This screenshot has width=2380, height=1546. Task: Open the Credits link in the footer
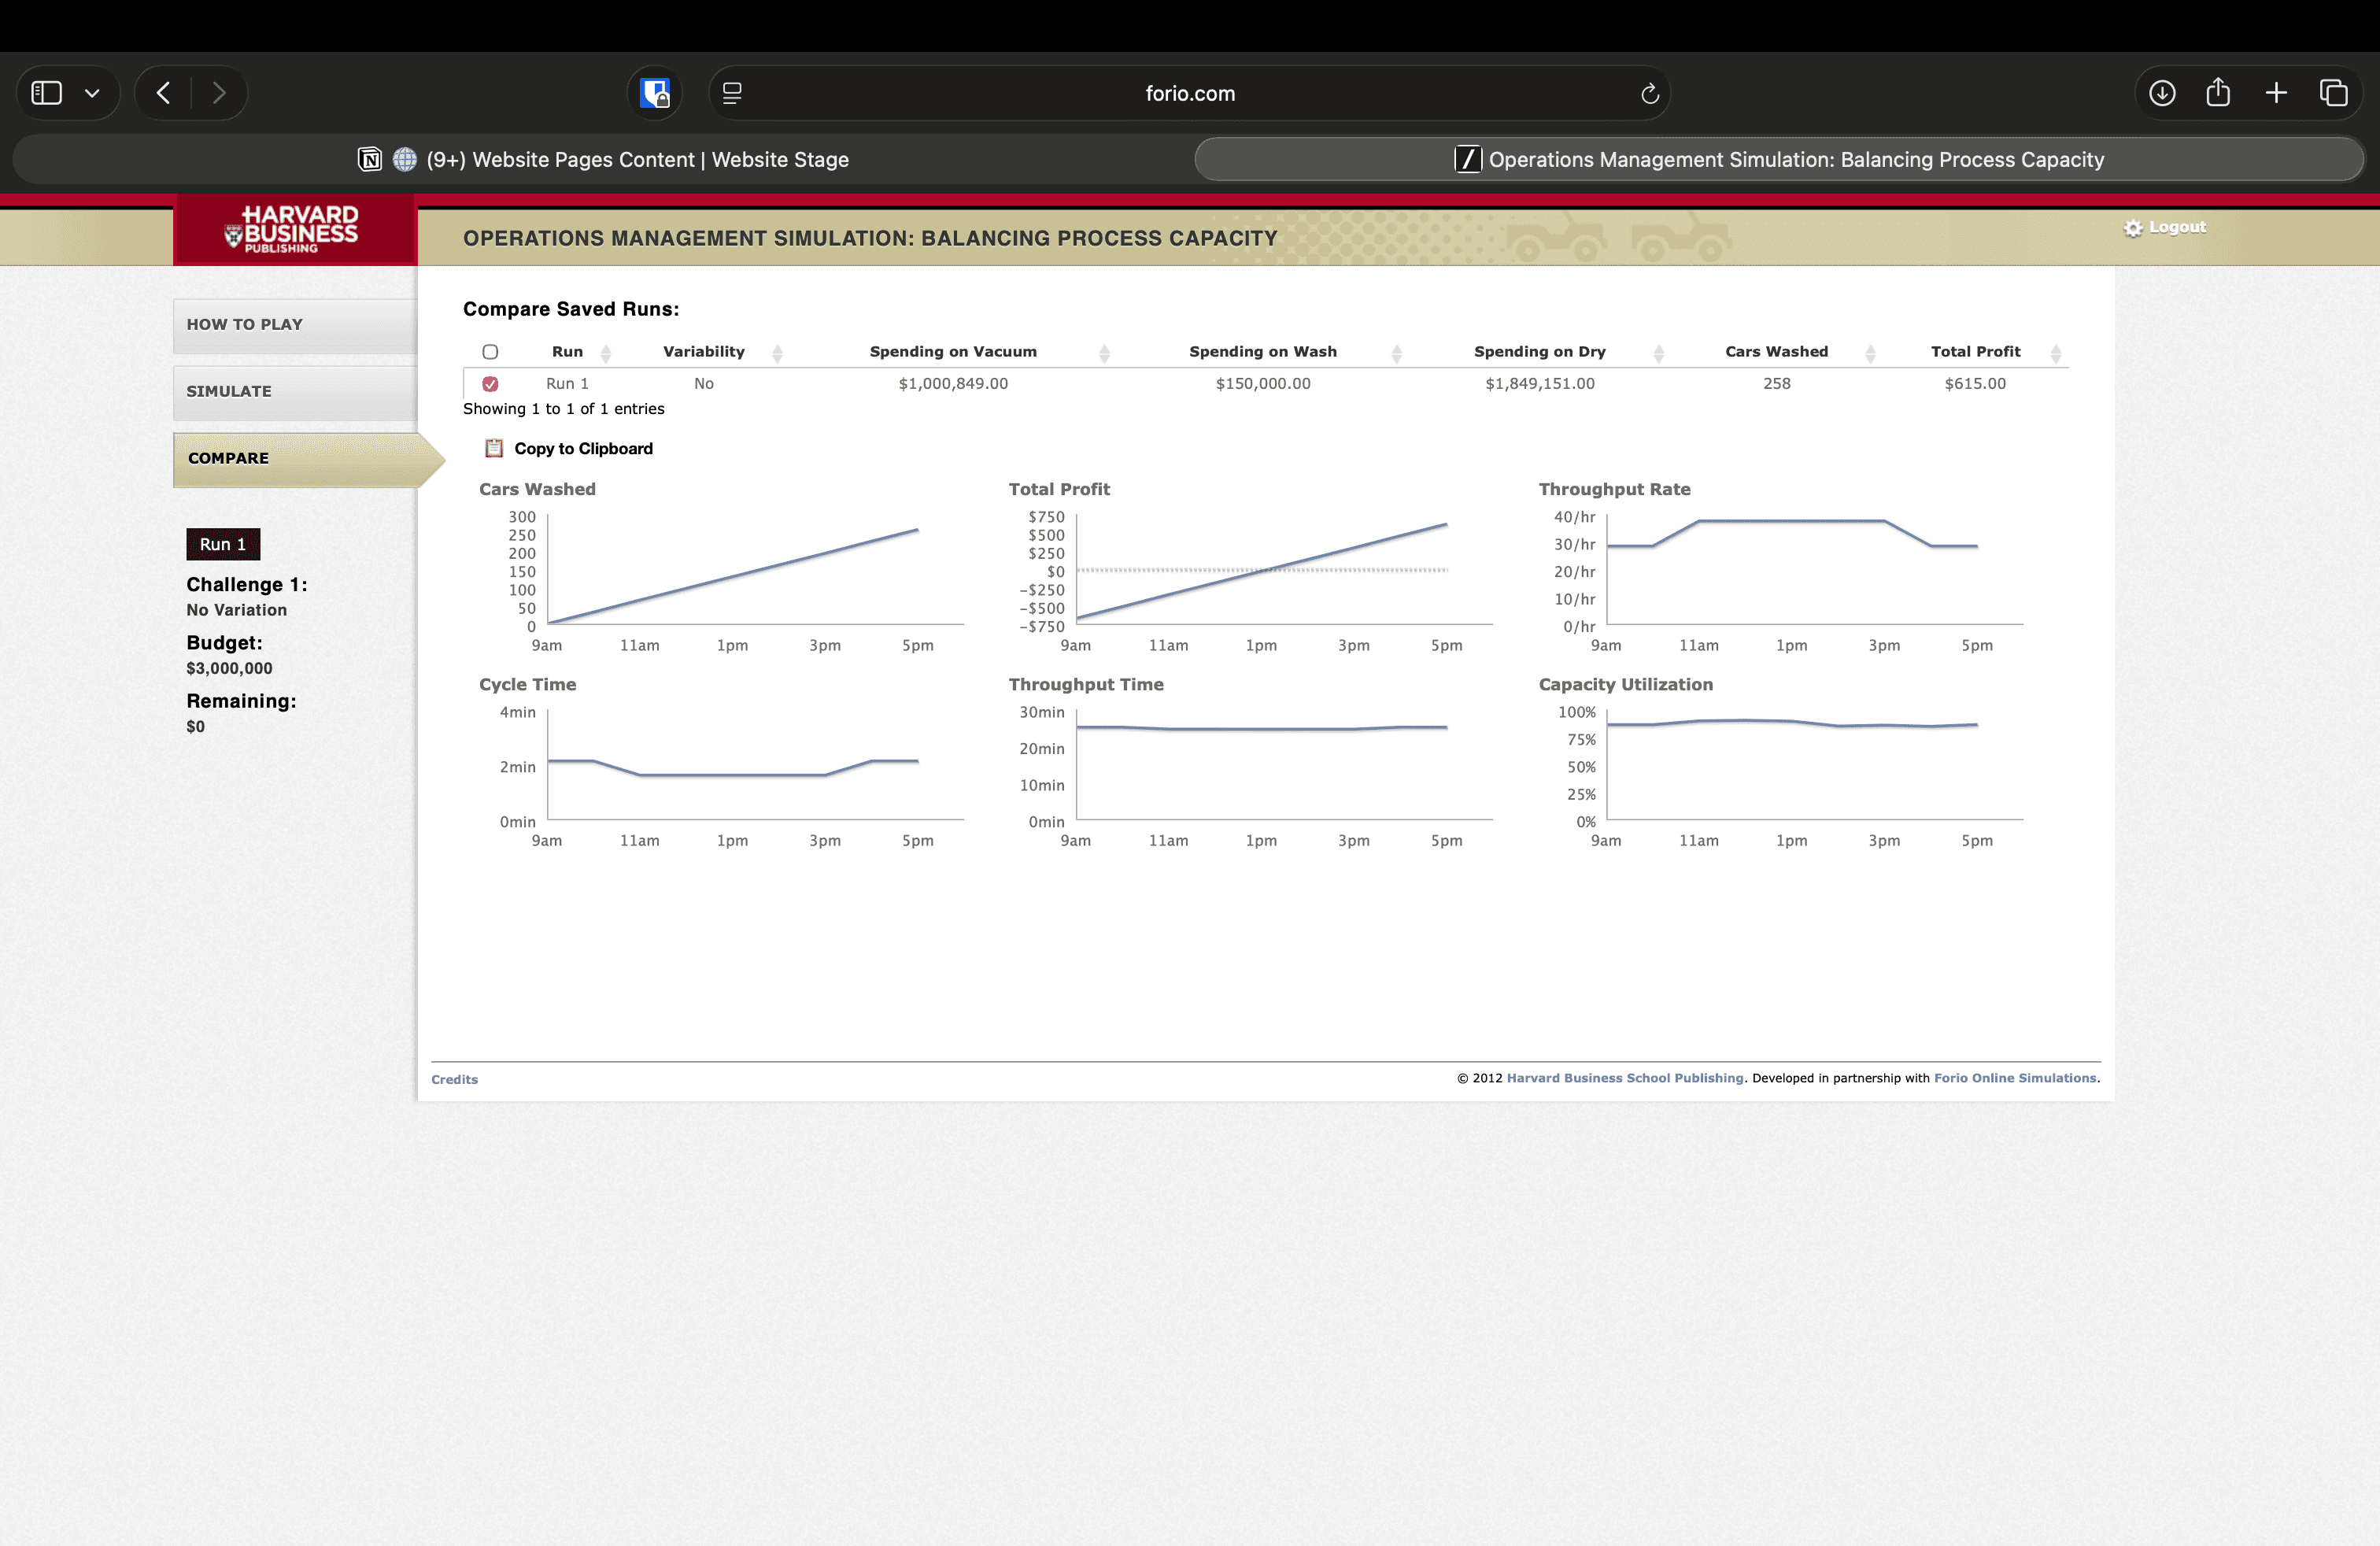(x=454, y=1079)
